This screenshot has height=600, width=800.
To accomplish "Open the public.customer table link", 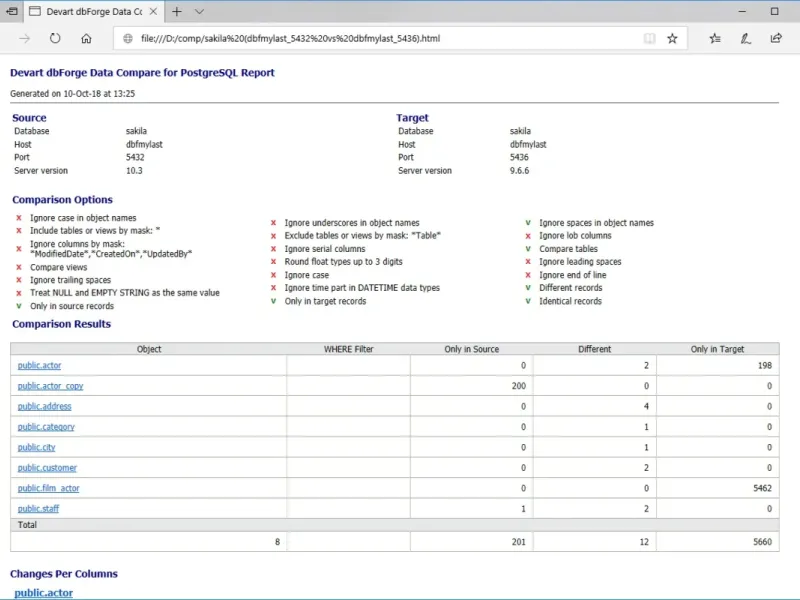I will pos(47,467).
